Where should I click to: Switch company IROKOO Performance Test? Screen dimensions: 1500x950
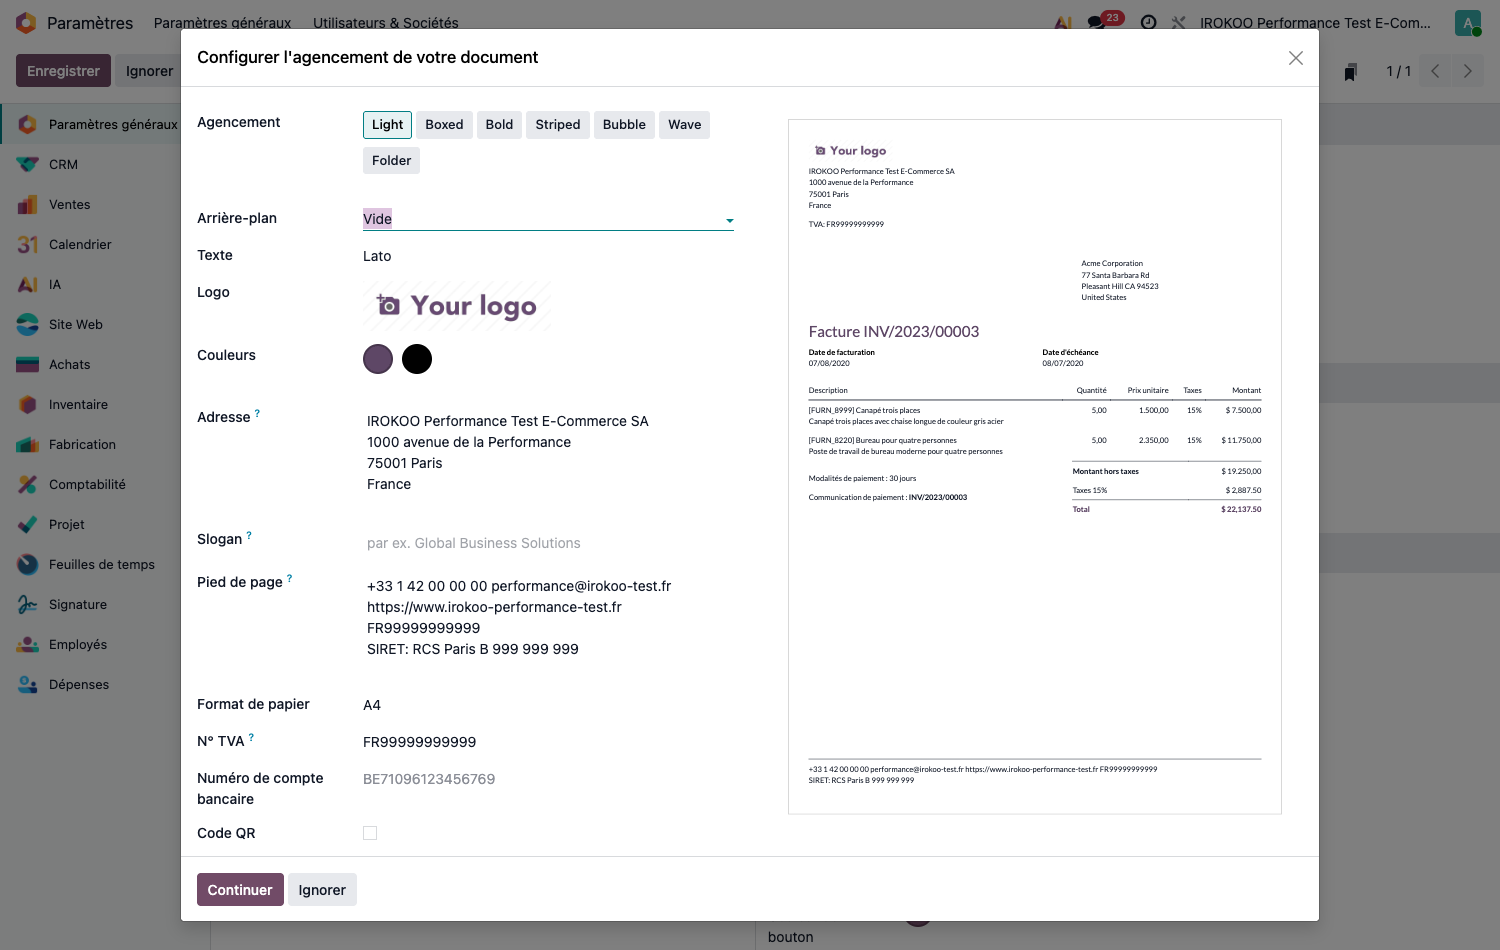1315,23
